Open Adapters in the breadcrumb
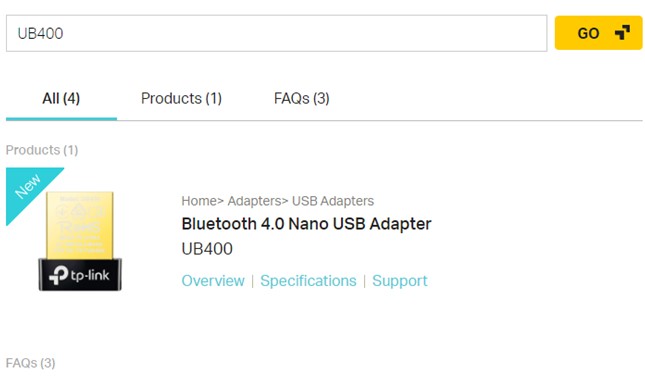Screen dimensions: 645x391 coord(254,201)
